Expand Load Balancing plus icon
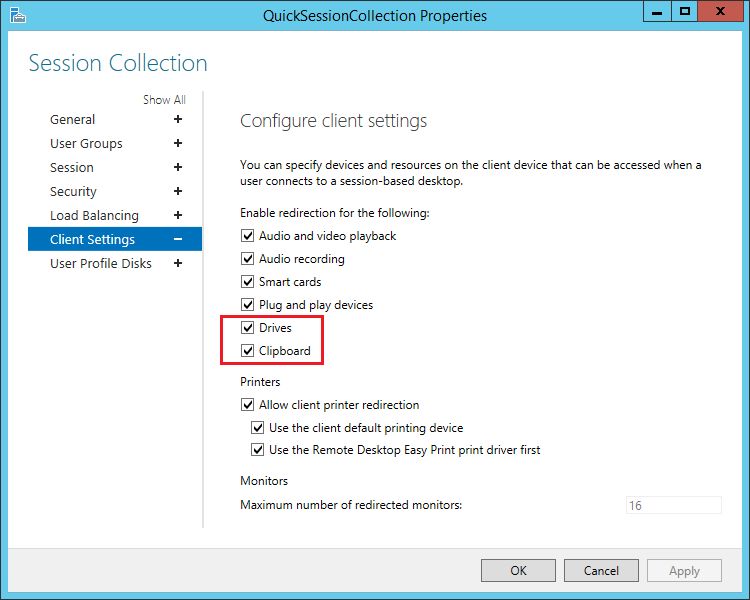Image resolution: width=750 pixels, height=600 pixels. click(x=178, y=215)
